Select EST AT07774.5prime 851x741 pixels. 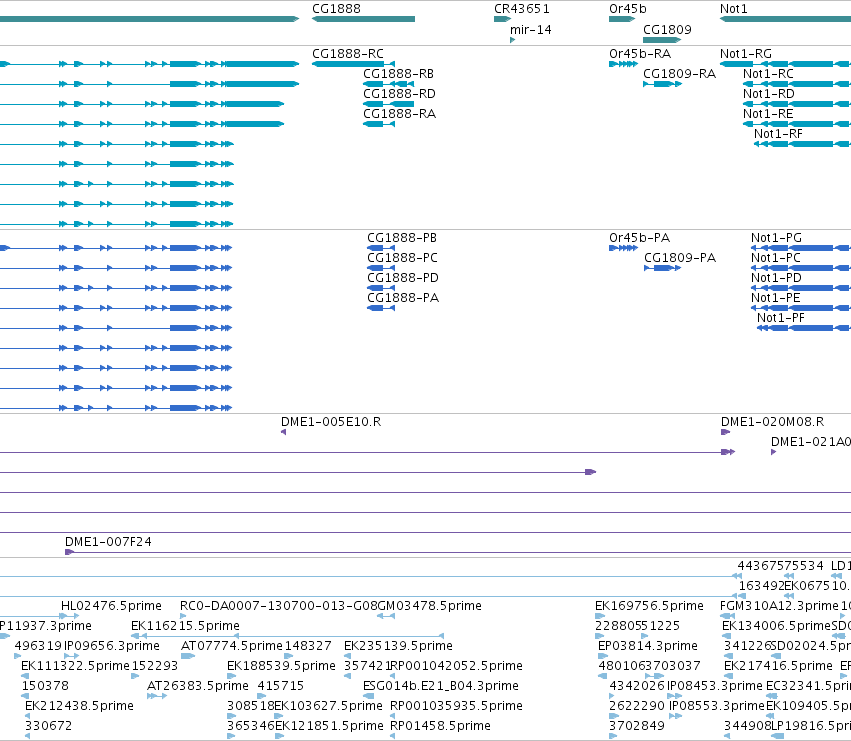click(188, 656)
